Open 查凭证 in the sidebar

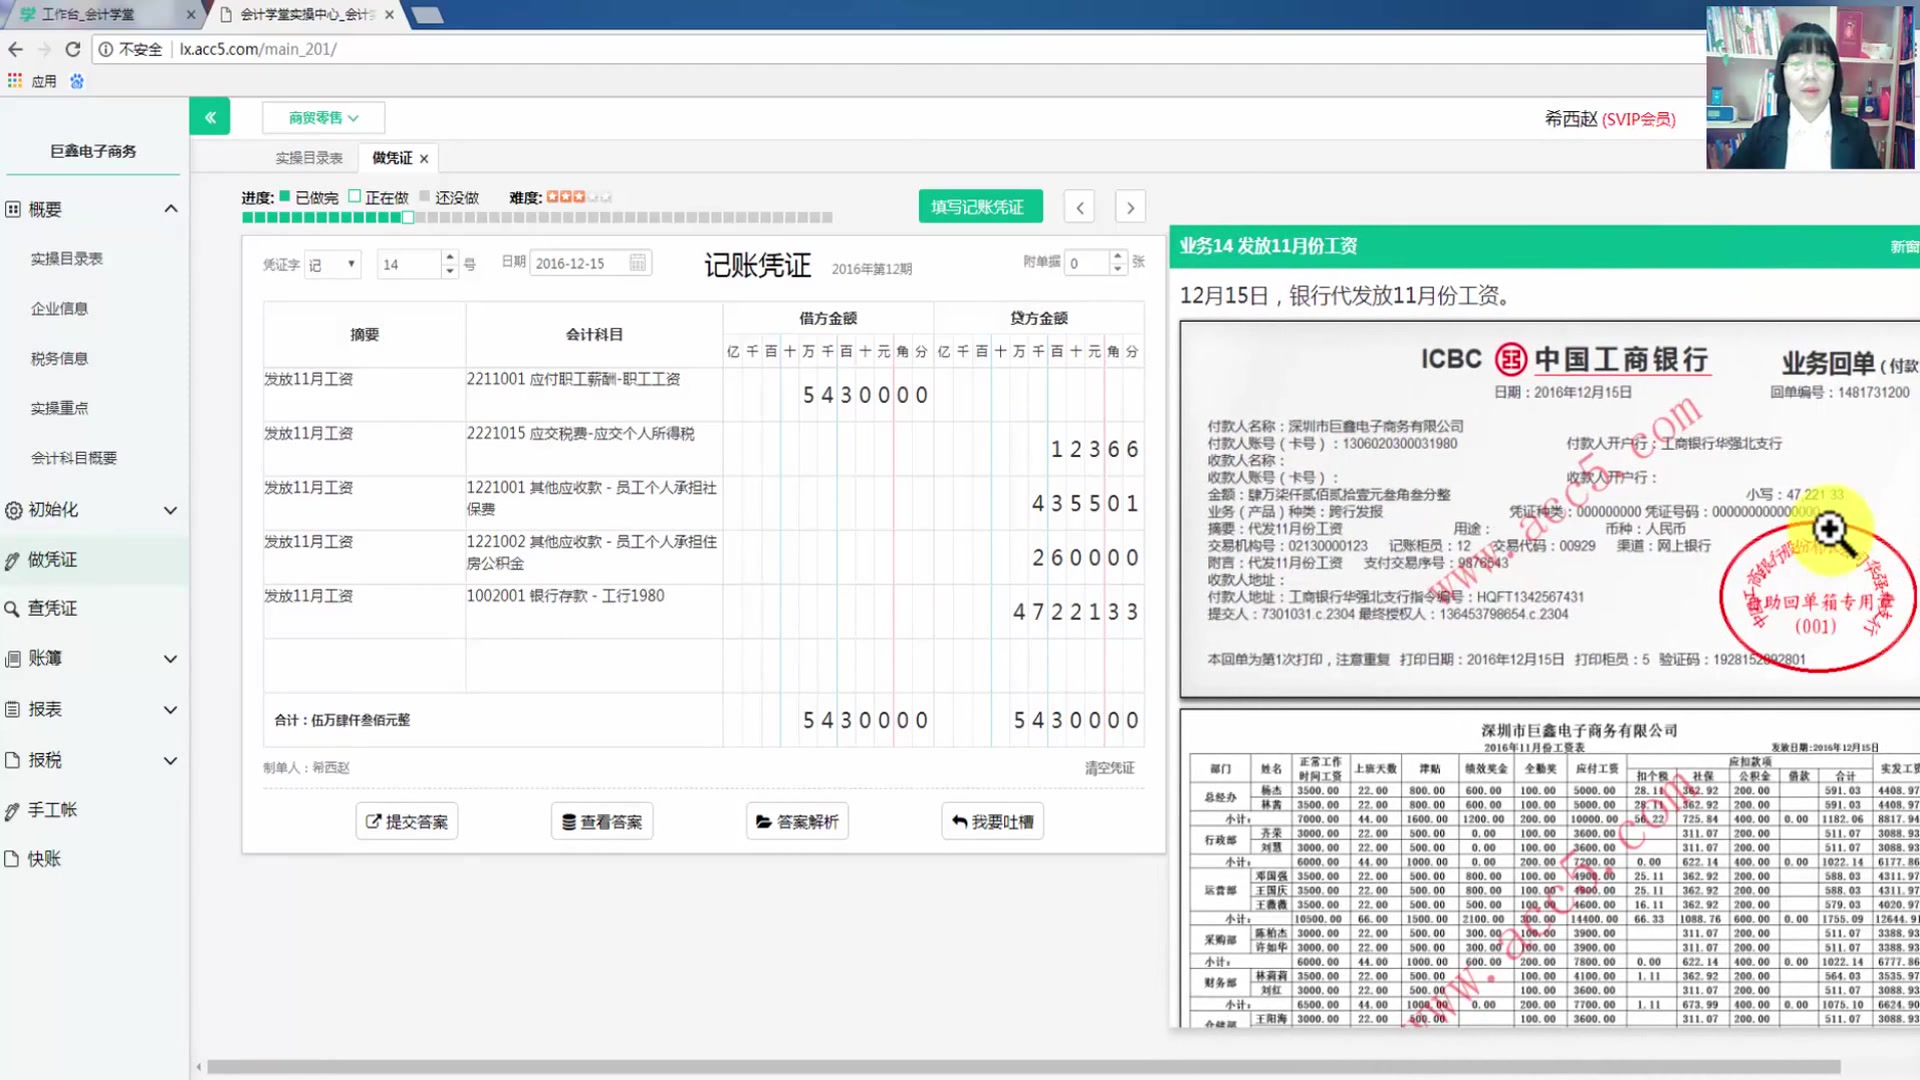tap(52, 608)
